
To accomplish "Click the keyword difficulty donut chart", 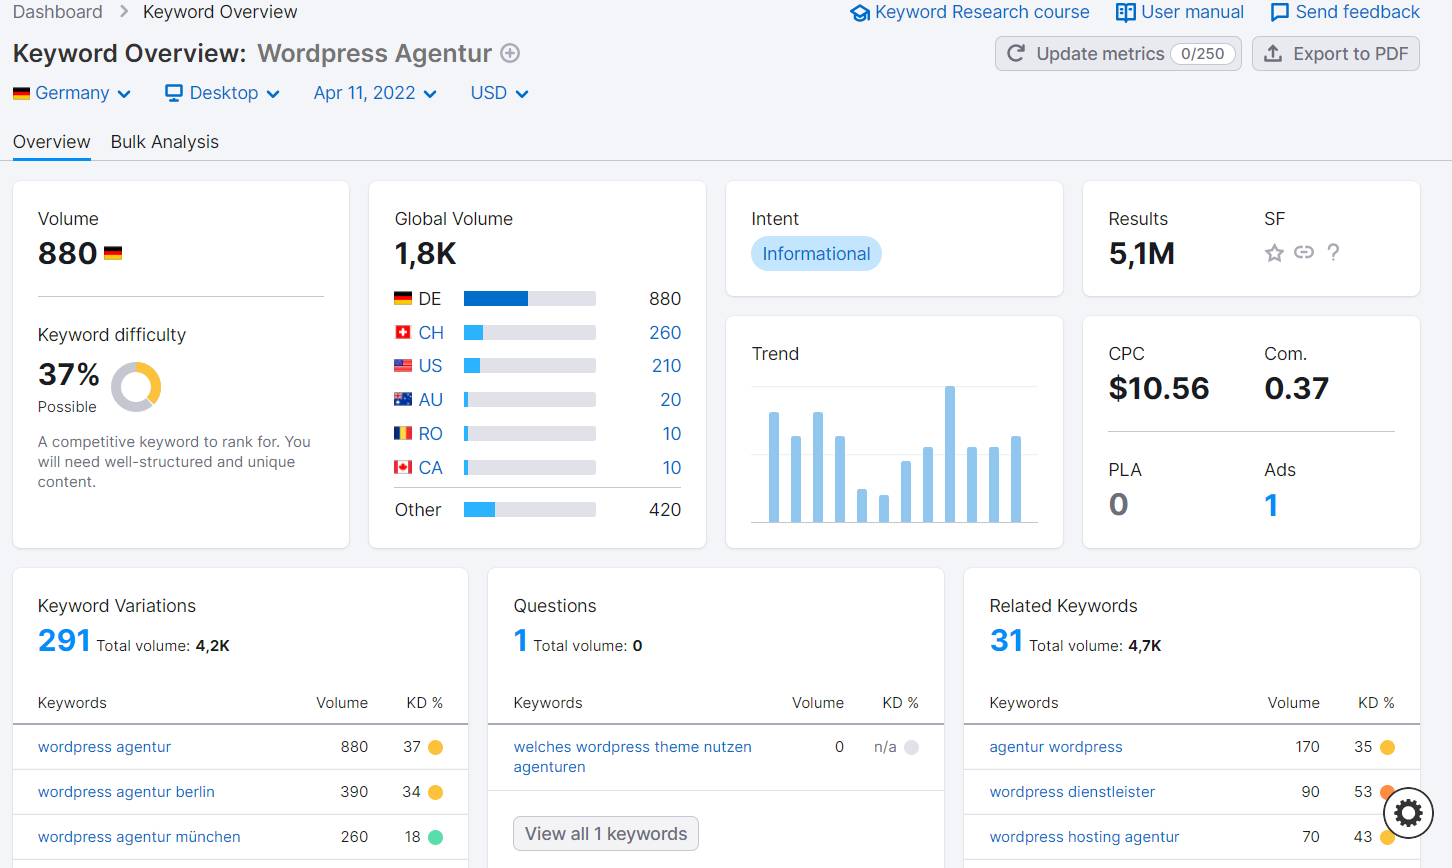I will [136, 387].
